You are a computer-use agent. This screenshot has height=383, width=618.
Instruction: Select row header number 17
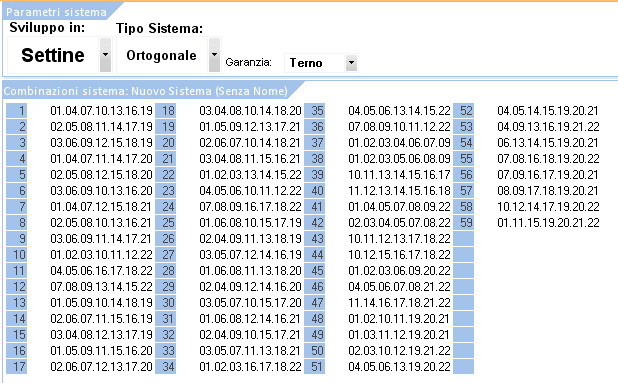tap(17, 366)
